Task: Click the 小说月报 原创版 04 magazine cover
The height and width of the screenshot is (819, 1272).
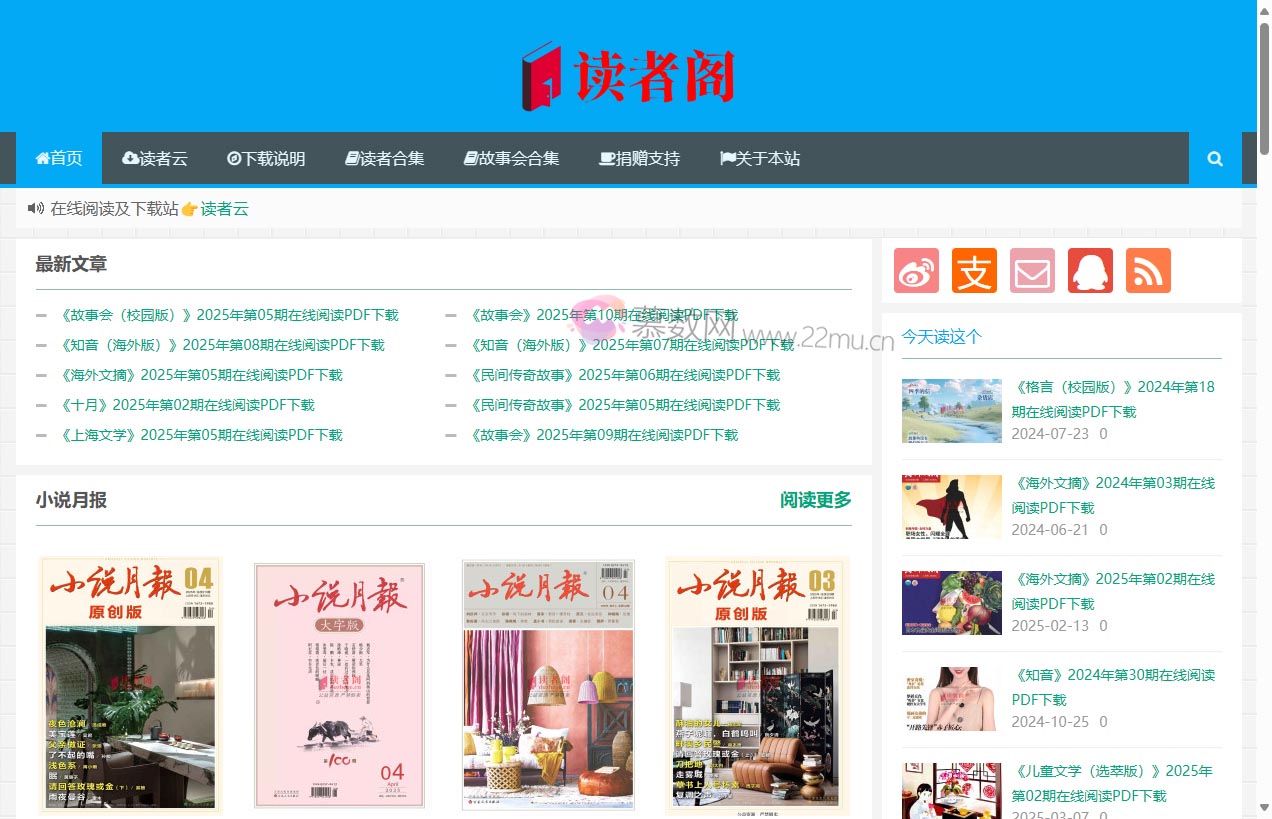Action: [130, 684]
